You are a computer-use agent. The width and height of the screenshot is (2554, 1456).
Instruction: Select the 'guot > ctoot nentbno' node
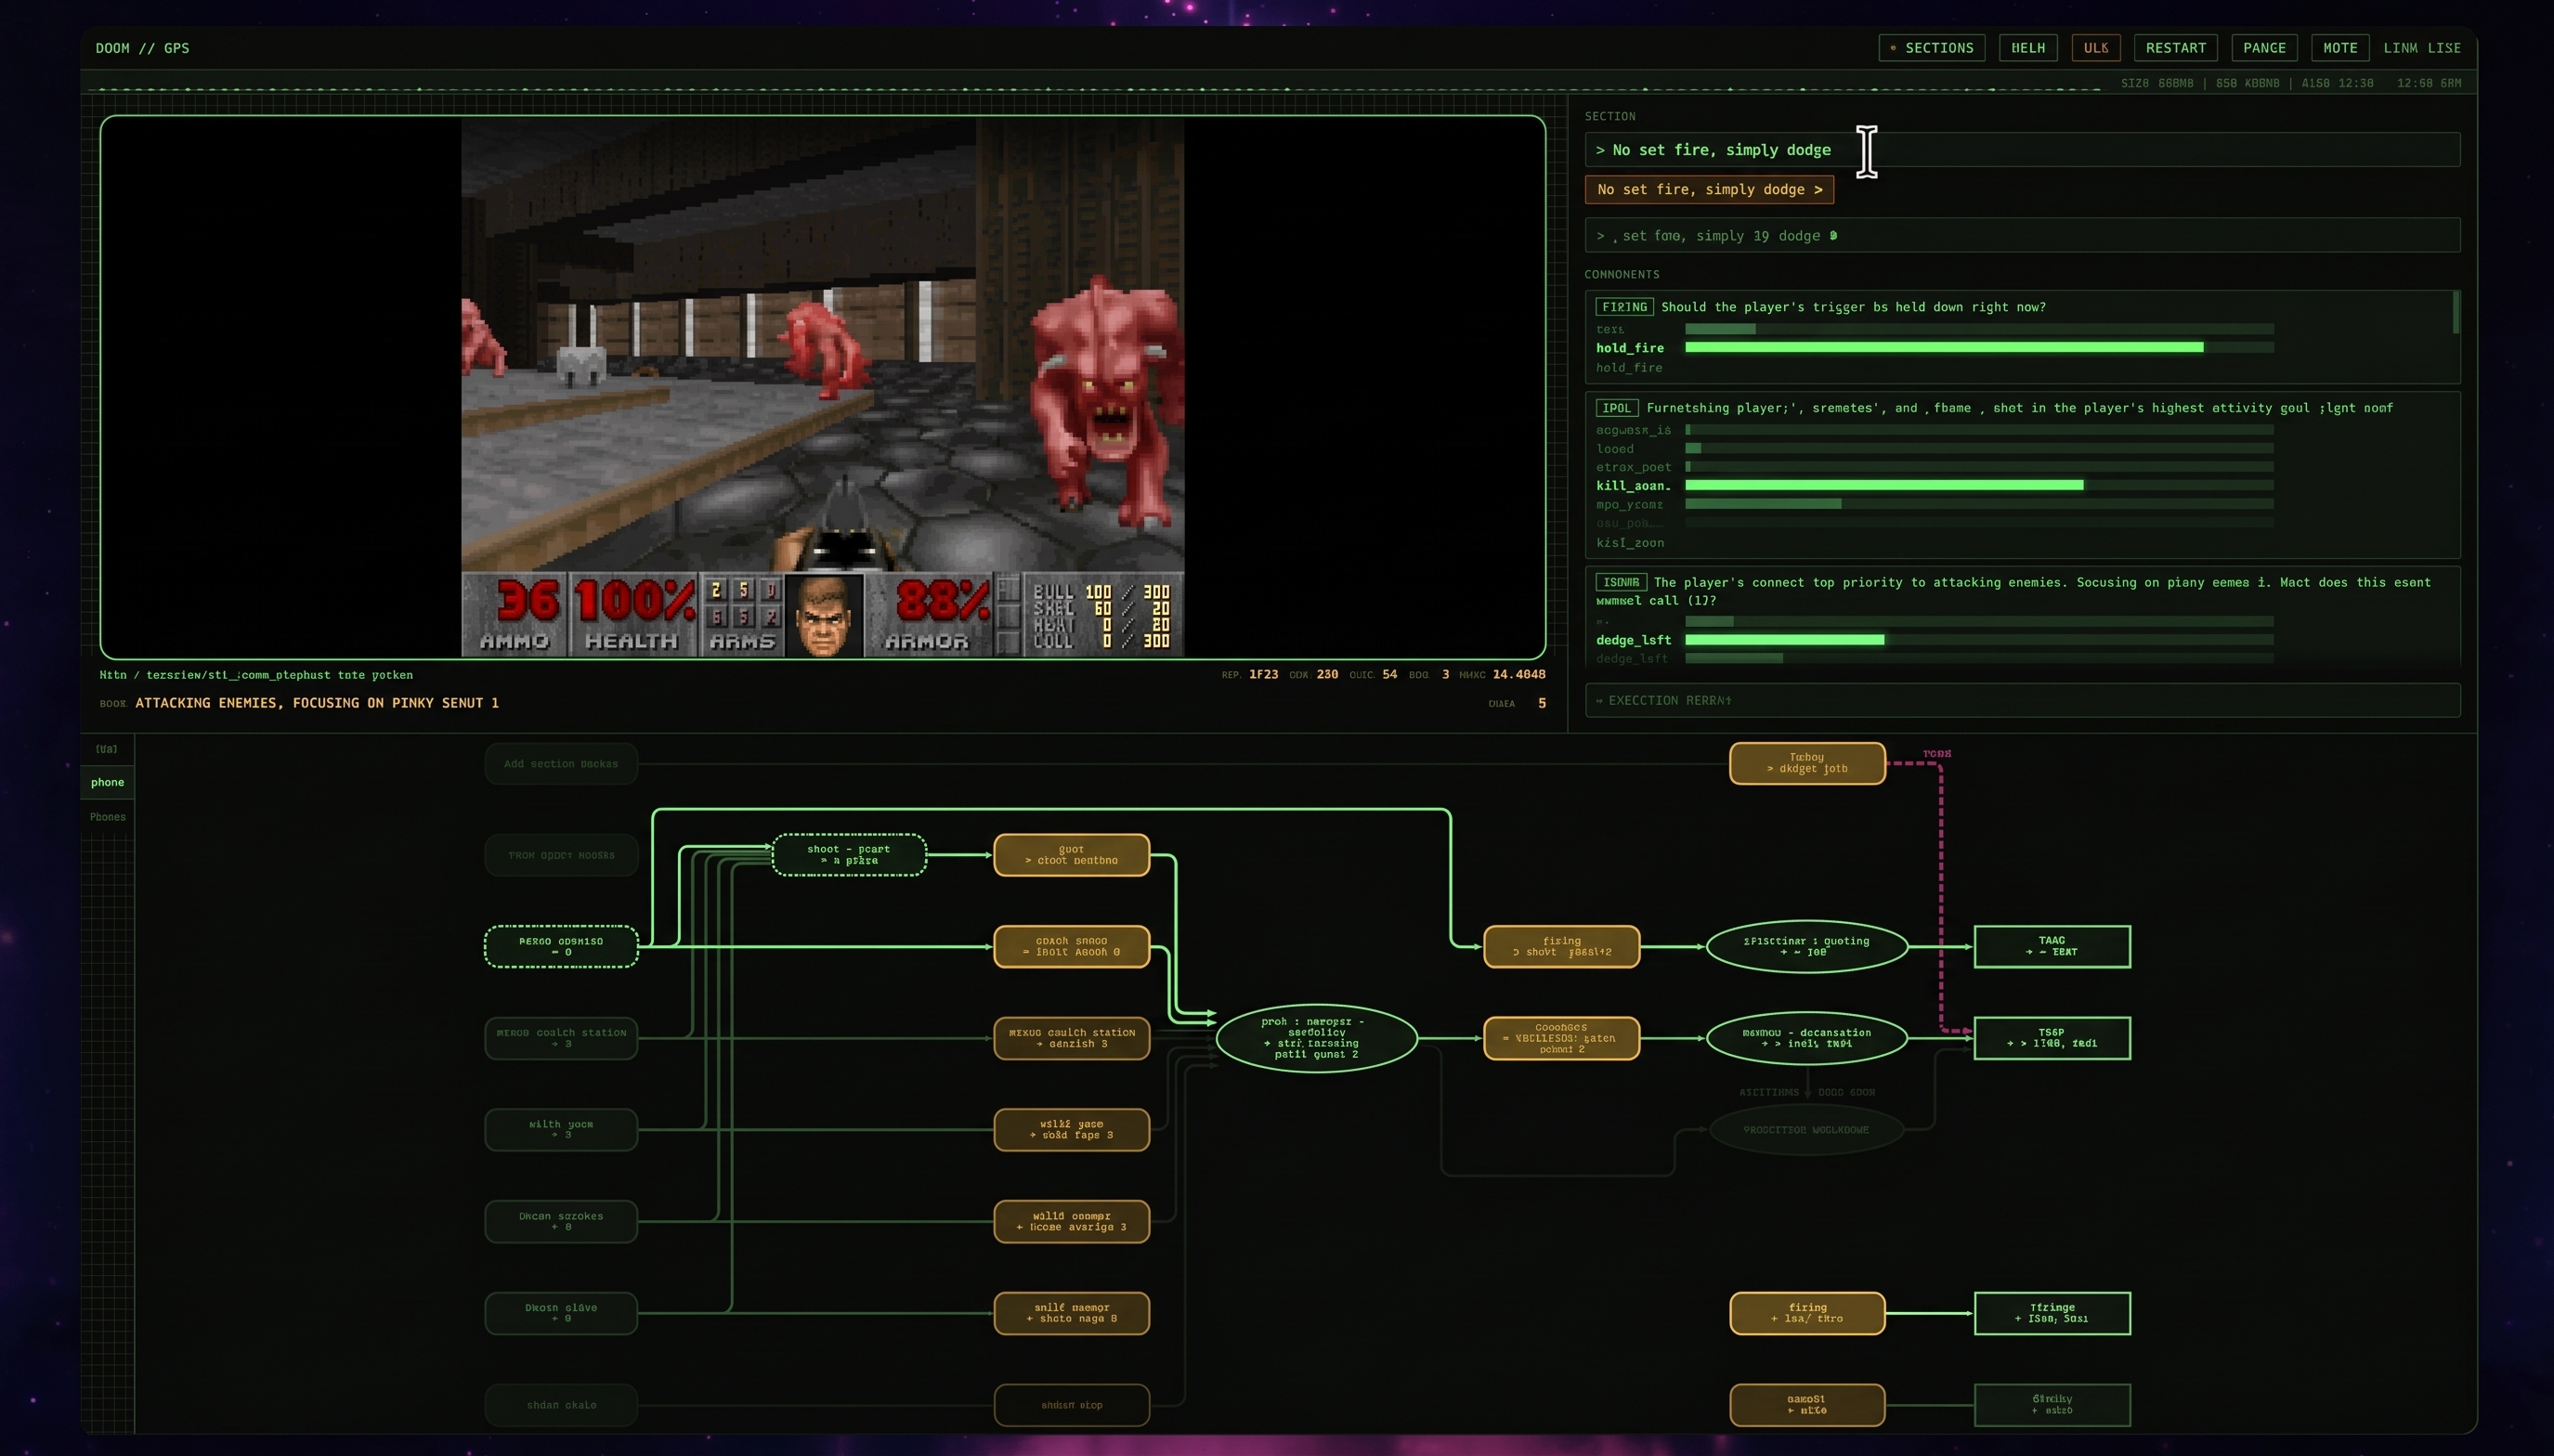1071,855
